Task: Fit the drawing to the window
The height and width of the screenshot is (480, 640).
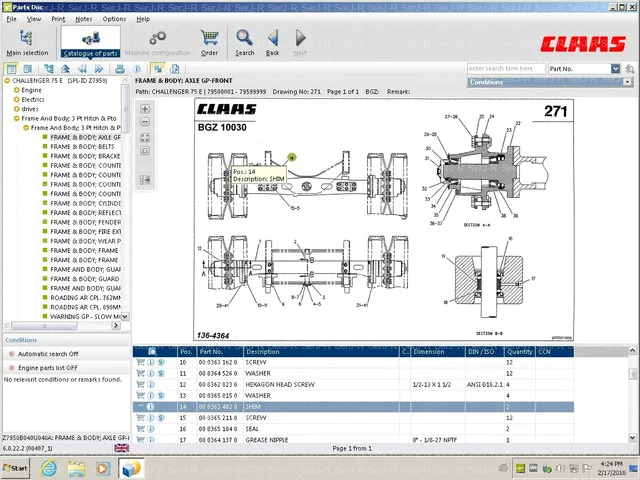Action: click(145, 138)
